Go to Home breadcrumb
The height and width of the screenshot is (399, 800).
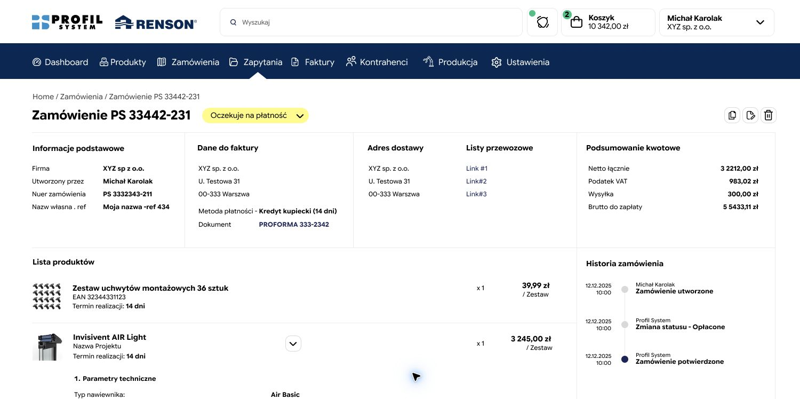tap(43, 96)
